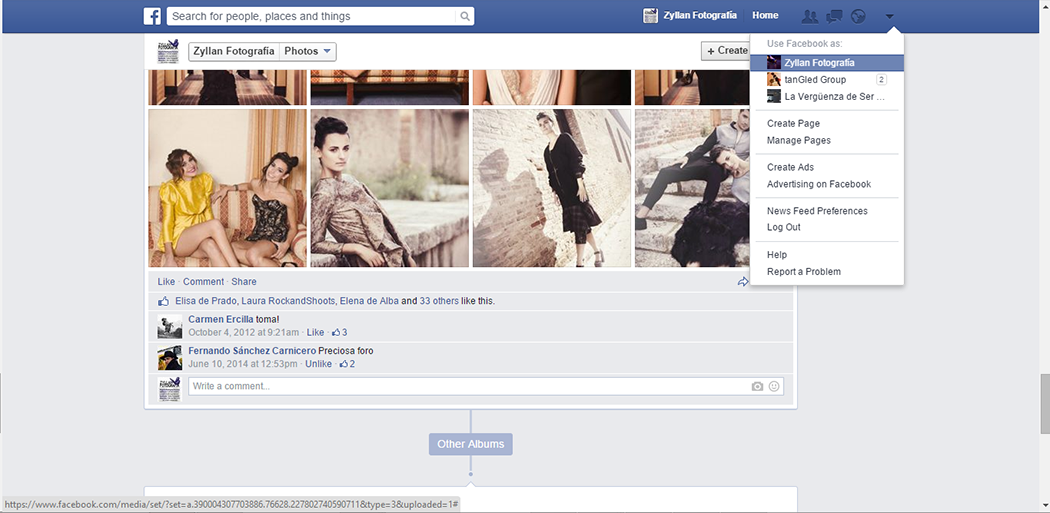Click Fernando Sánchez Carnicero's profile picture
The height and width of the screenshot is (513, 1050).
tap(169, 358)
